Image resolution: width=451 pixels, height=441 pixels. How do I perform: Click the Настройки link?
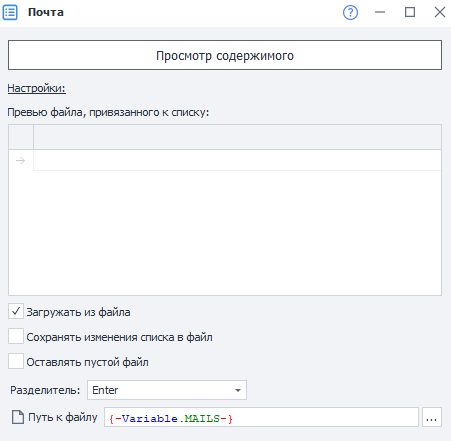[37, 88]
